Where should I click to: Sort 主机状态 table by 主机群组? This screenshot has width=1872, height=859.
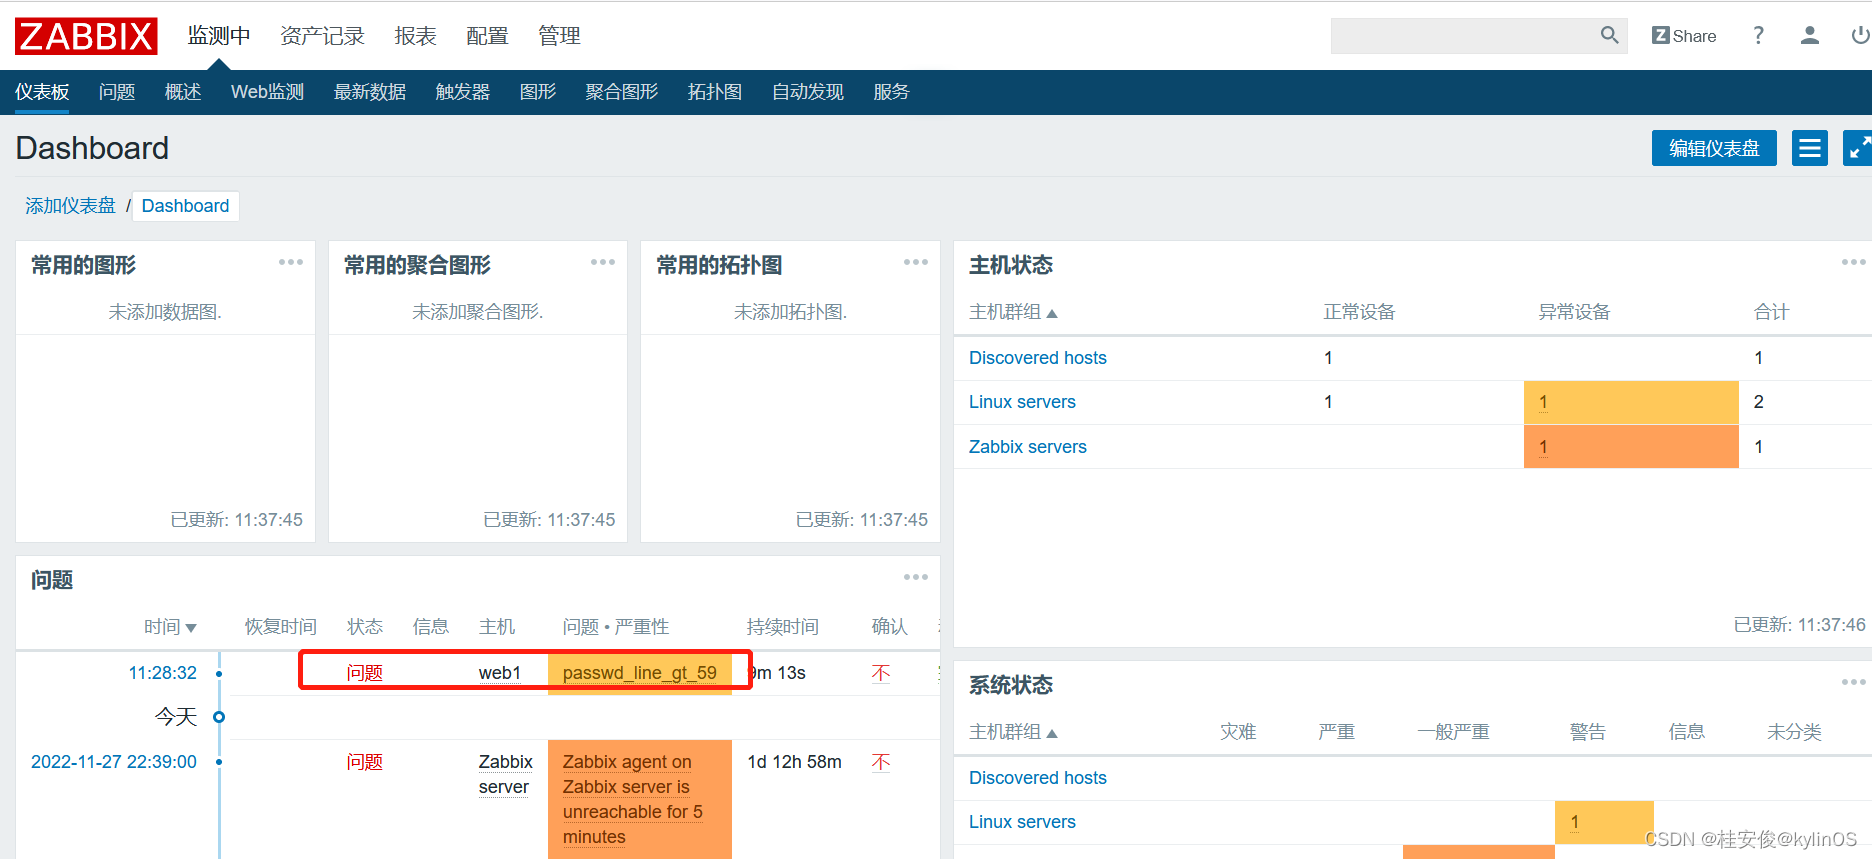pos(1013,312)
